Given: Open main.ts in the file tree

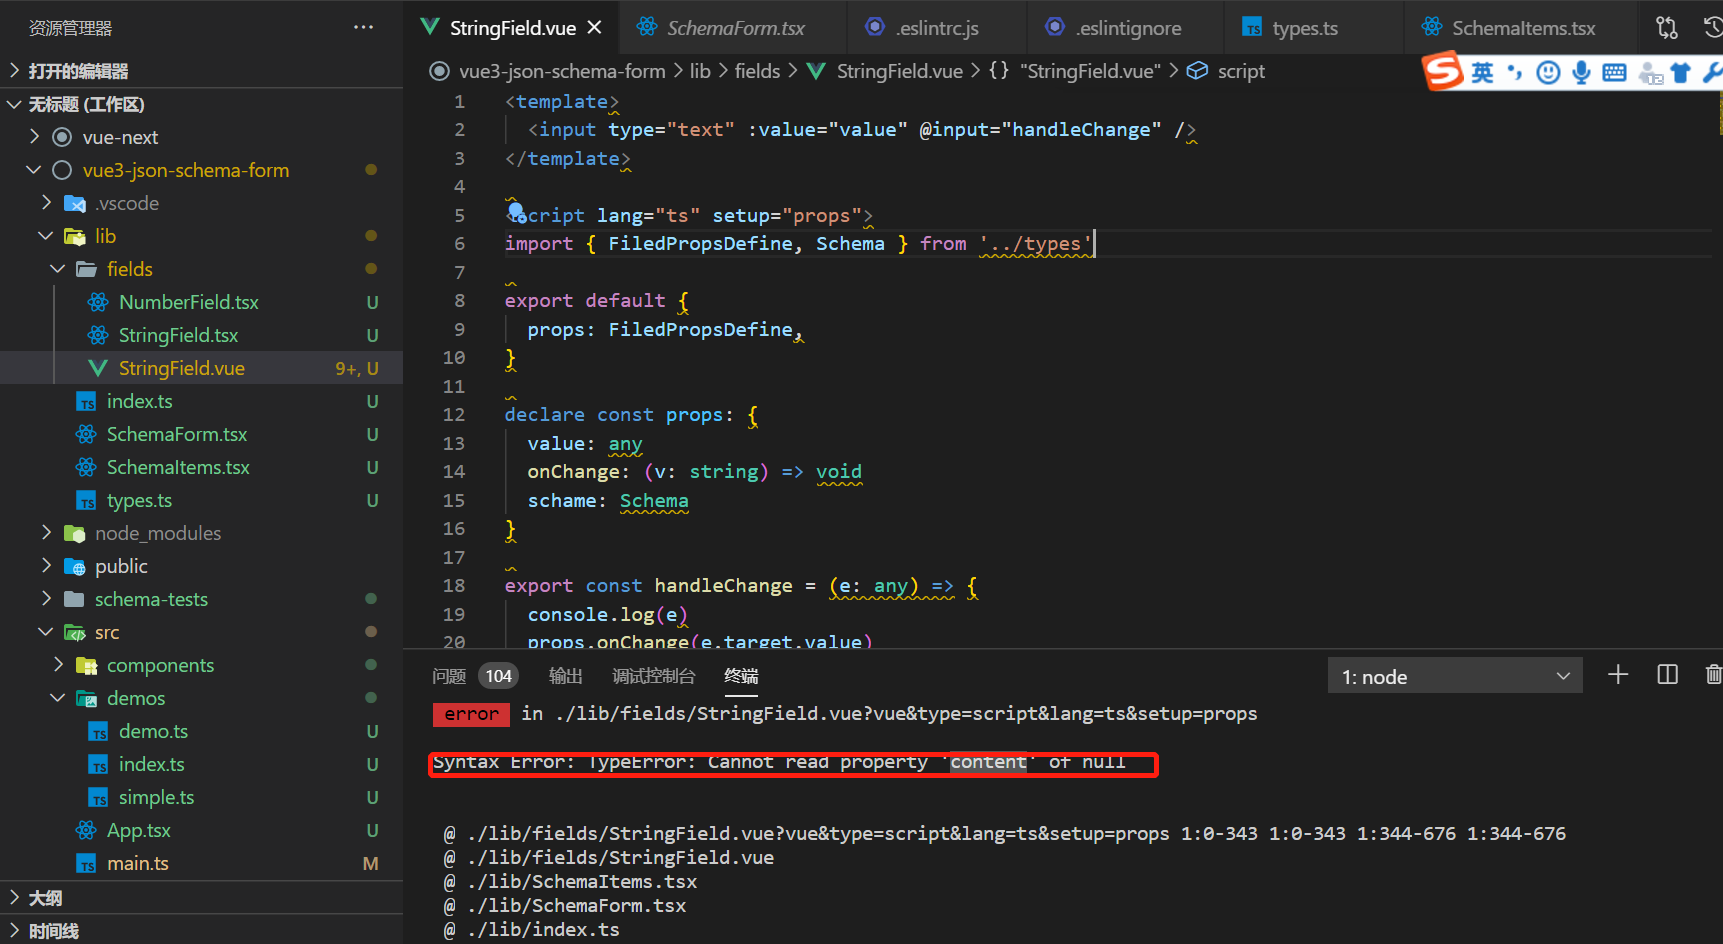Looking at the screenshot, I should point(137,863).
